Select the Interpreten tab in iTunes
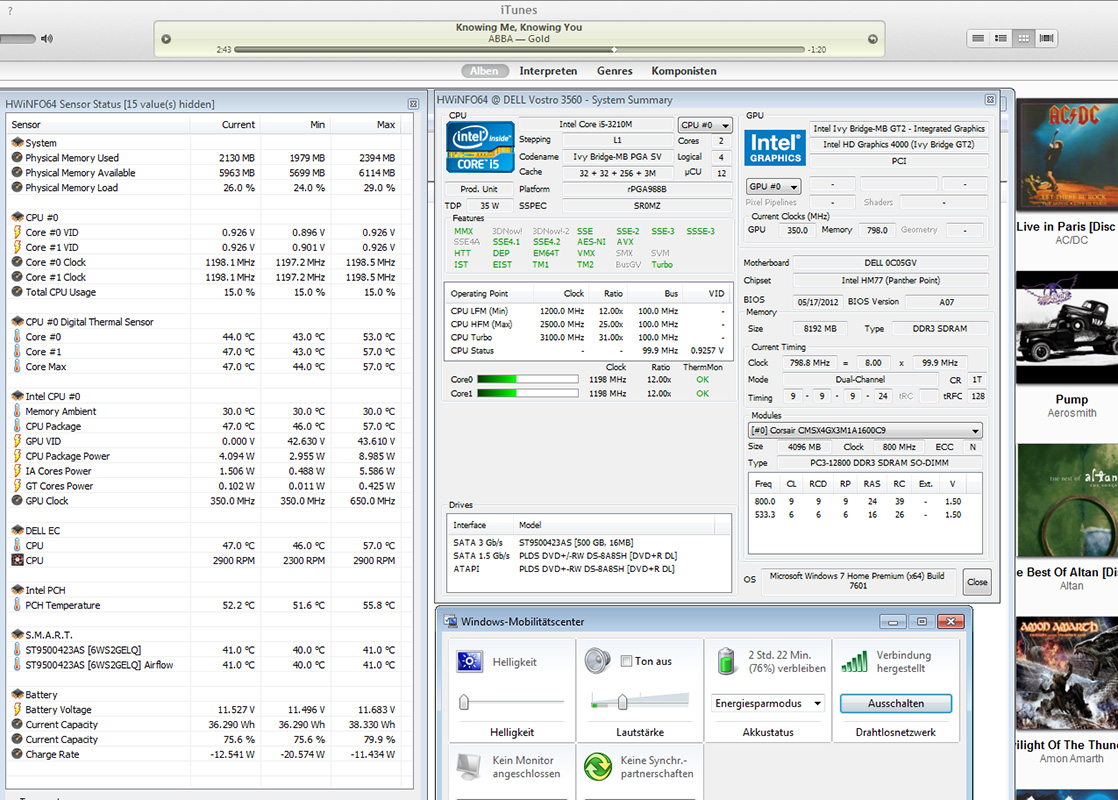Screen dimensions: 1118x800 (x=548, y=71)
